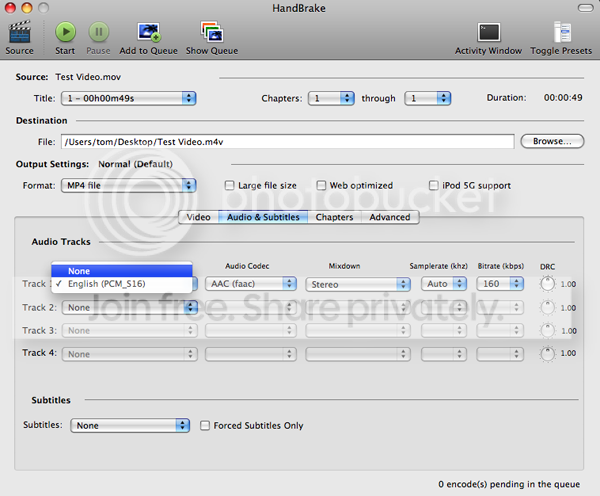The image size is (600, 496).
Task: Switch to the Video tab
Action: pyautogui.click(x=198, y=217)
